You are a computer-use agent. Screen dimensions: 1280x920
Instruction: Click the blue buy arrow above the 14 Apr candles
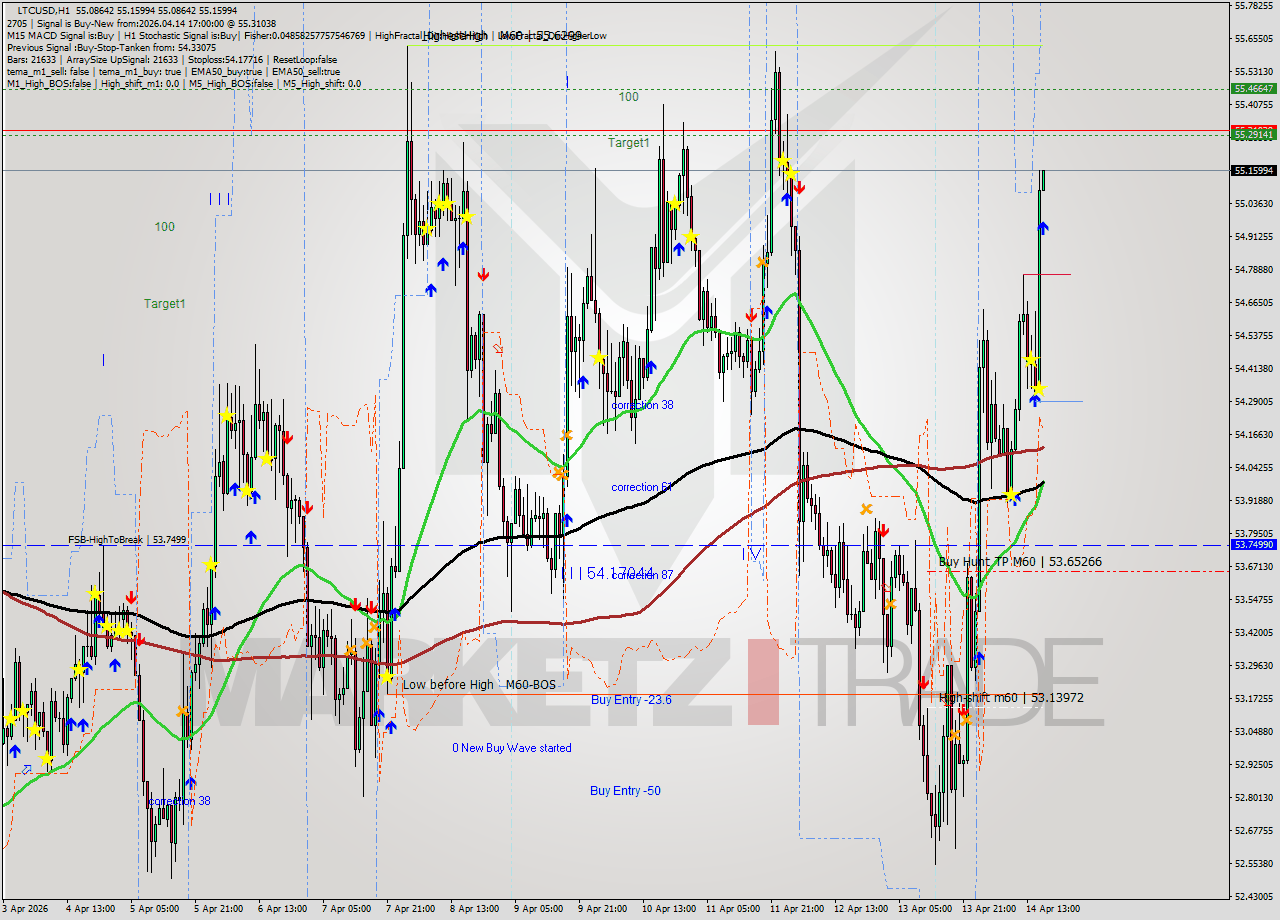[1042, 227]
